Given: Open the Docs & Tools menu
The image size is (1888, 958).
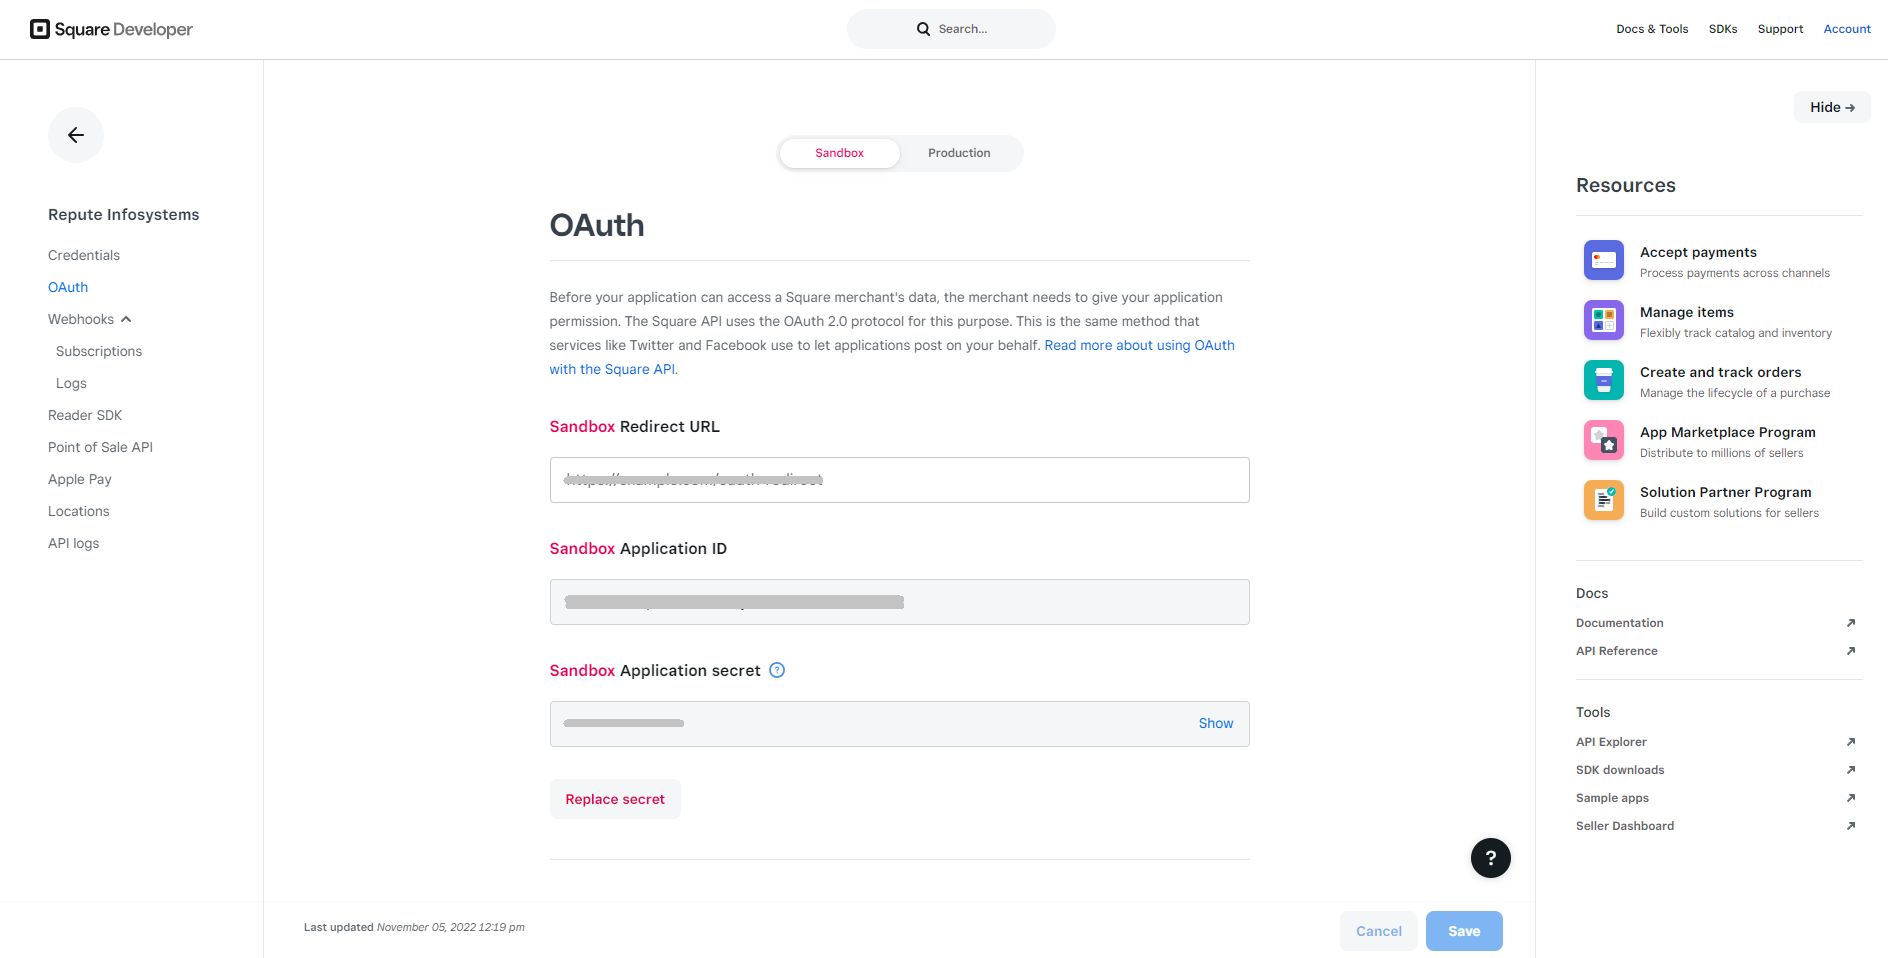Looking at the screenshot, I should [1652, 29].
